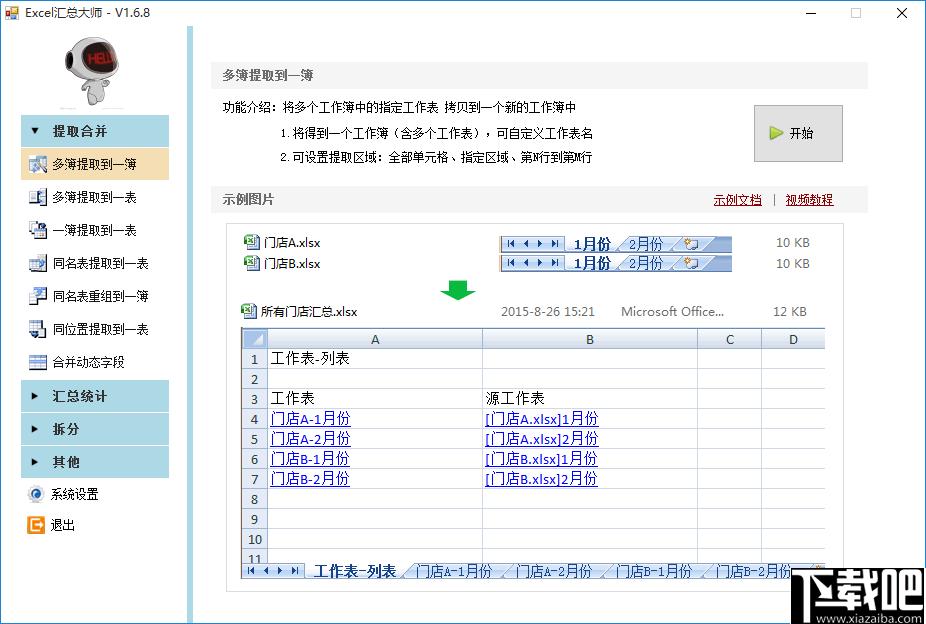Select 同位置提取到一表 menu label
The height and width of the screenshot is (624, 926).
click(100, 329)
